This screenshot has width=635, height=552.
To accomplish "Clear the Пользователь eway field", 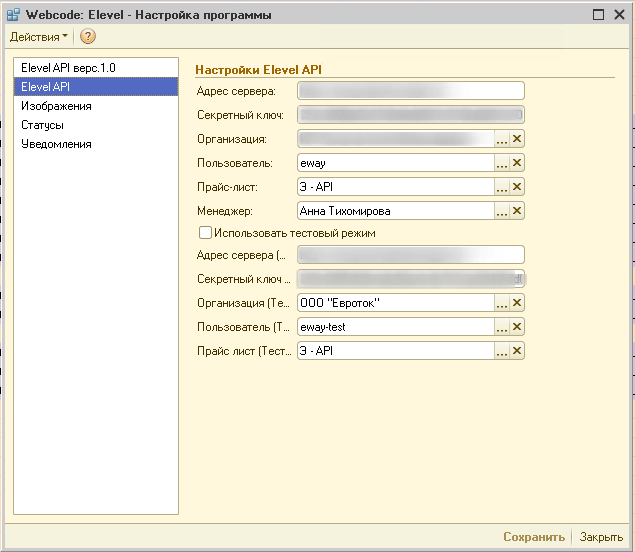I will coord(517,163).
